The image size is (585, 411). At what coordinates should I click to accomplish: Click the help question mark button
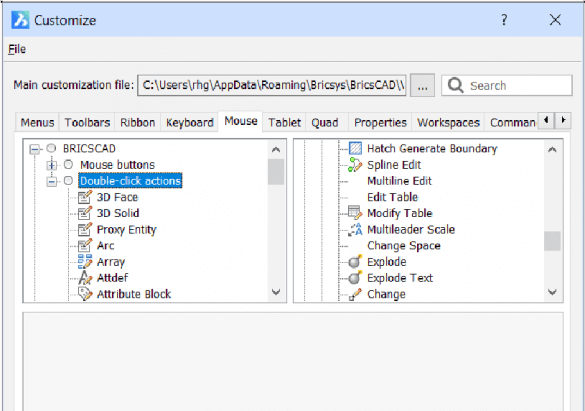[504, 20]
